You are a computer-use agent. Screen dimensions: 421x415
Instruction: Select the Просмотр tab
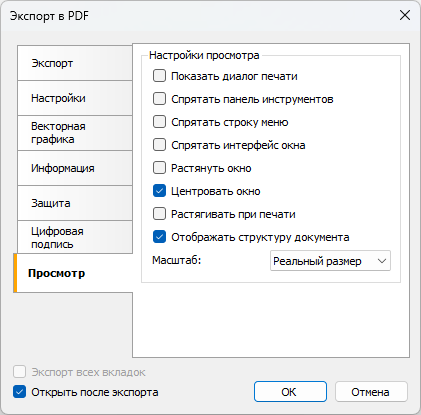(x=73, y=273)
